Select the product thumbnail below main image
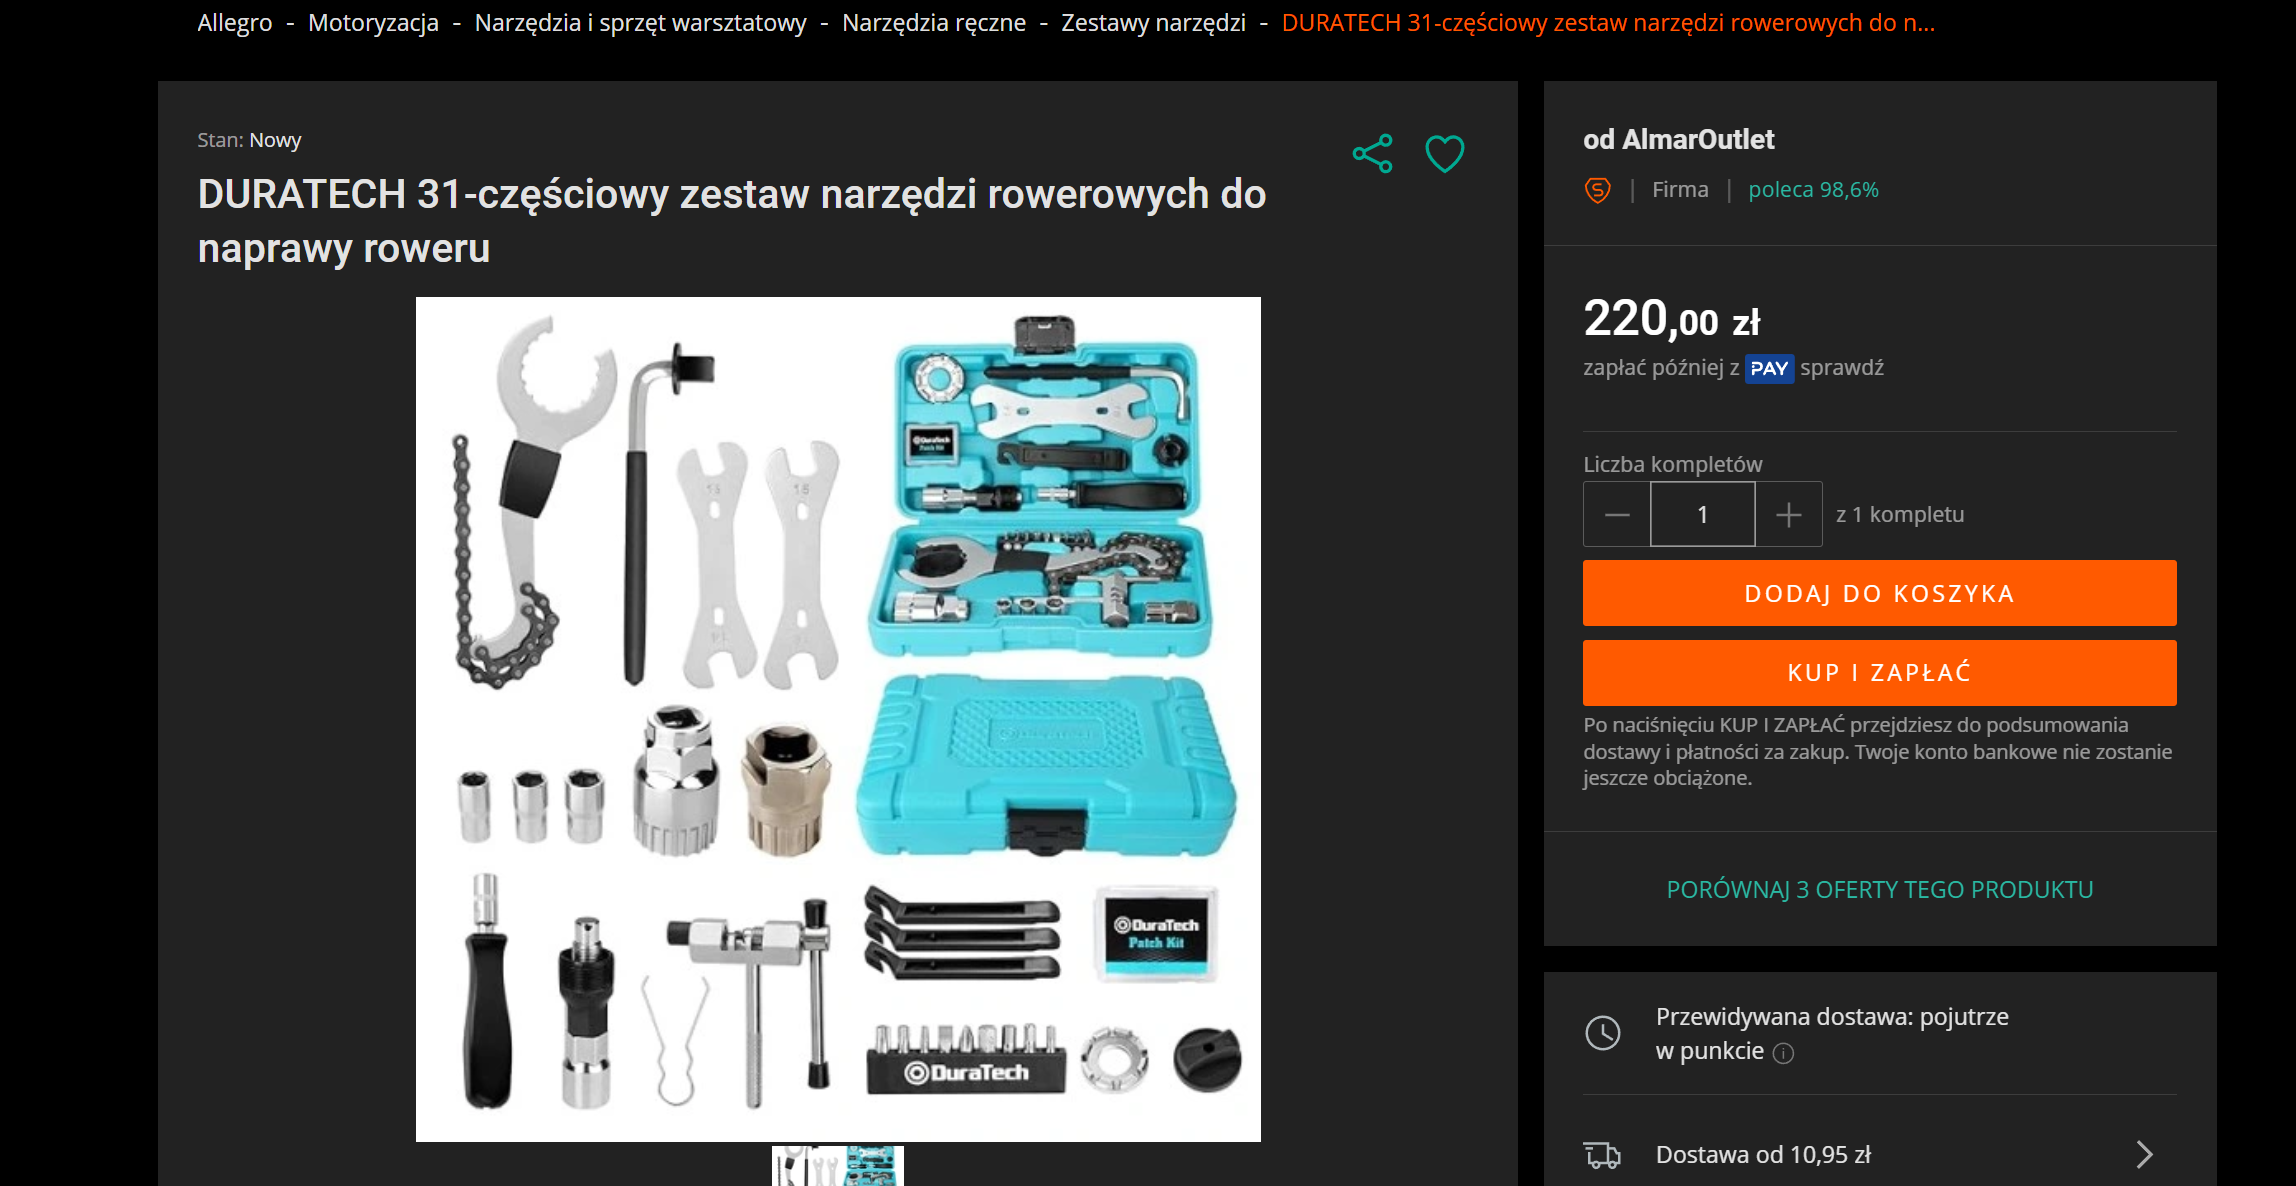 point(838,1166)
